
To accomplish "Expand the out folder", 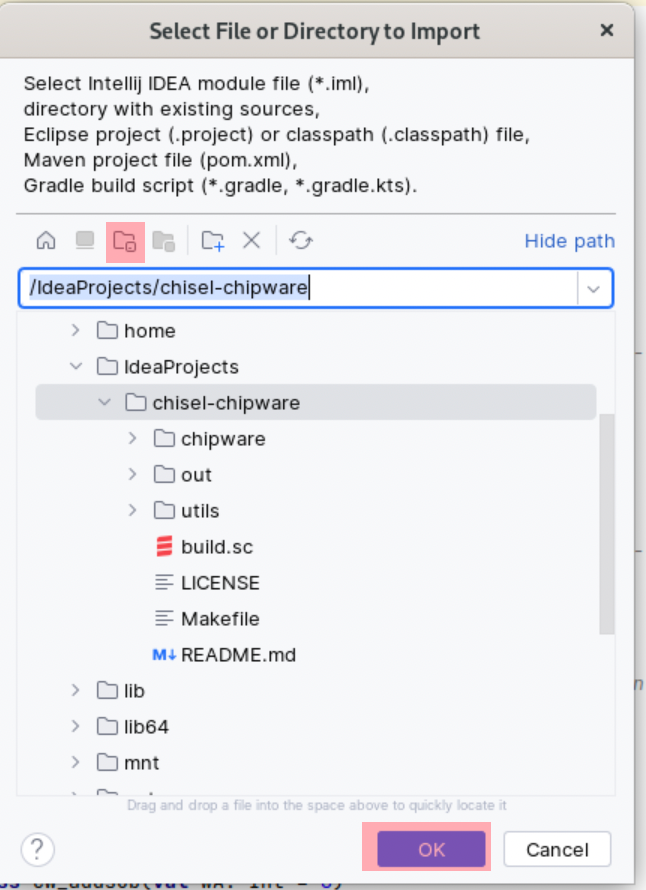I will tap(132, 474).
